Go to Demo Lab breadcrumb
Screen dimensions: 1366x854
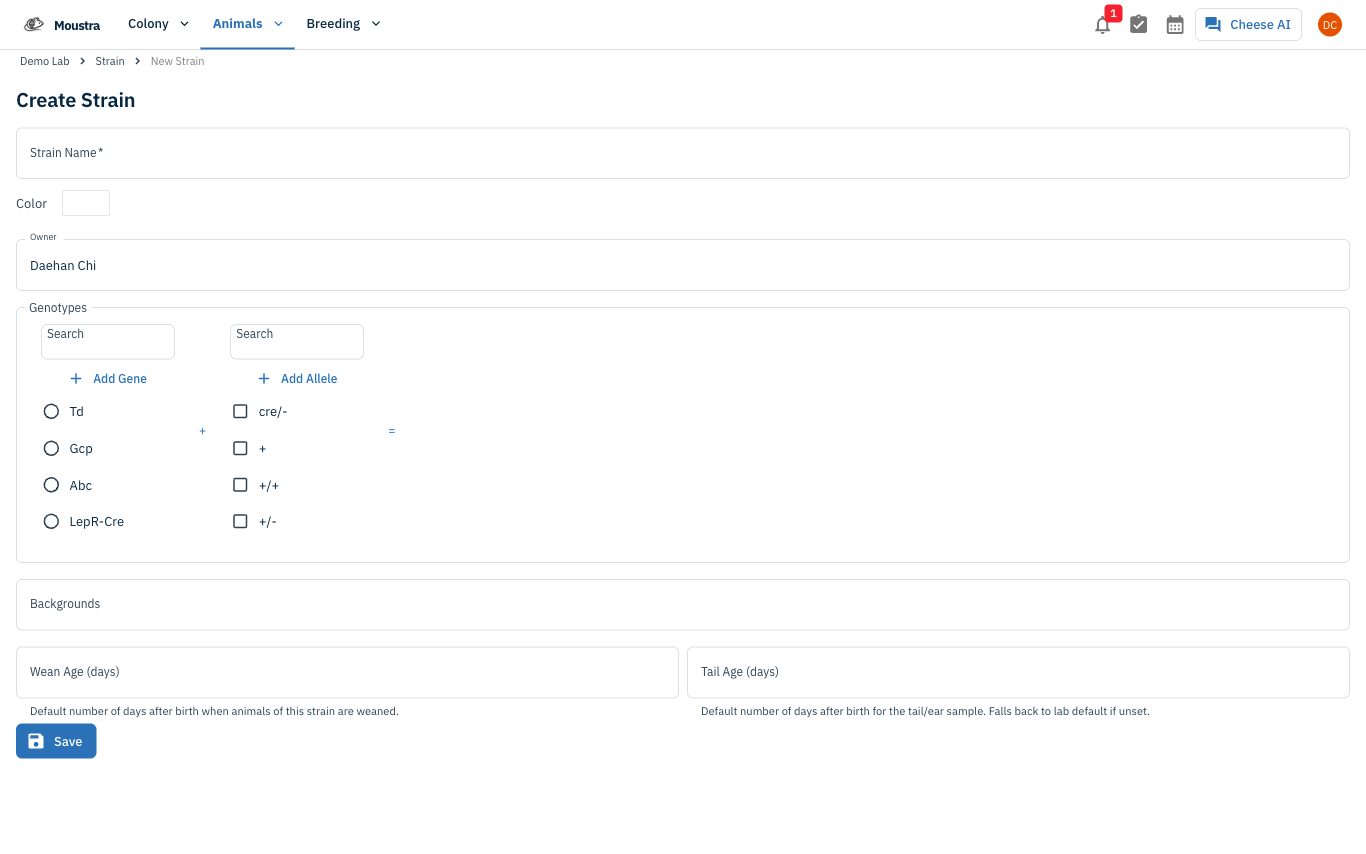[x=45, y=62]
